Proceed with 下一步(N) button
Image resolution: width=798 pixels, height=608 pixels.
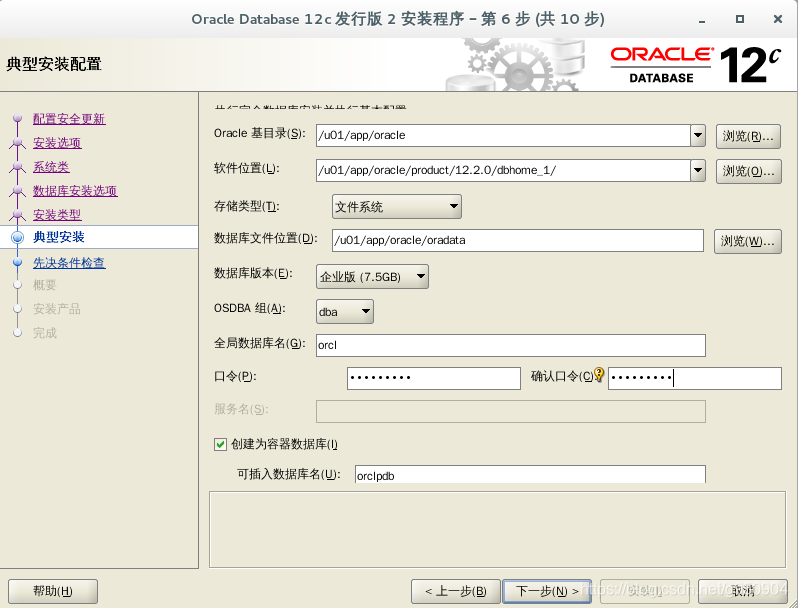click(x=547, y=591)
